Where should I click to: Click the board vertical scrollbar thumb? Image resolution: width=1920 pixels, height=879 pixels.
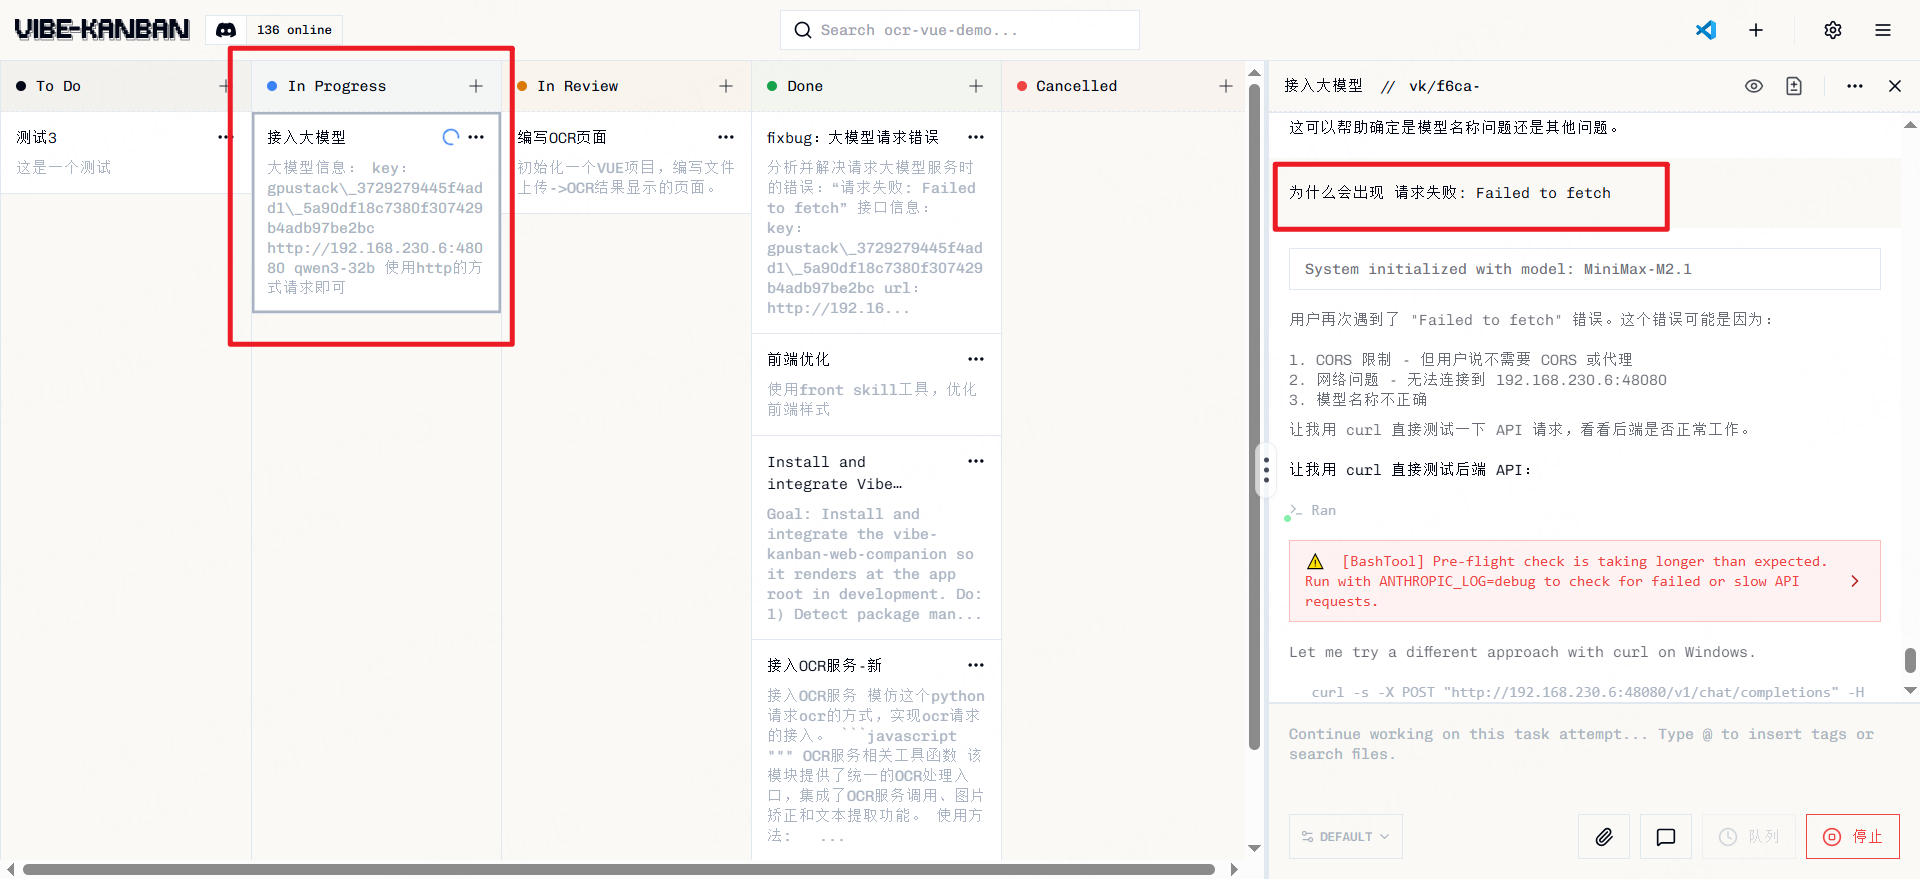tap(1254, 415)
